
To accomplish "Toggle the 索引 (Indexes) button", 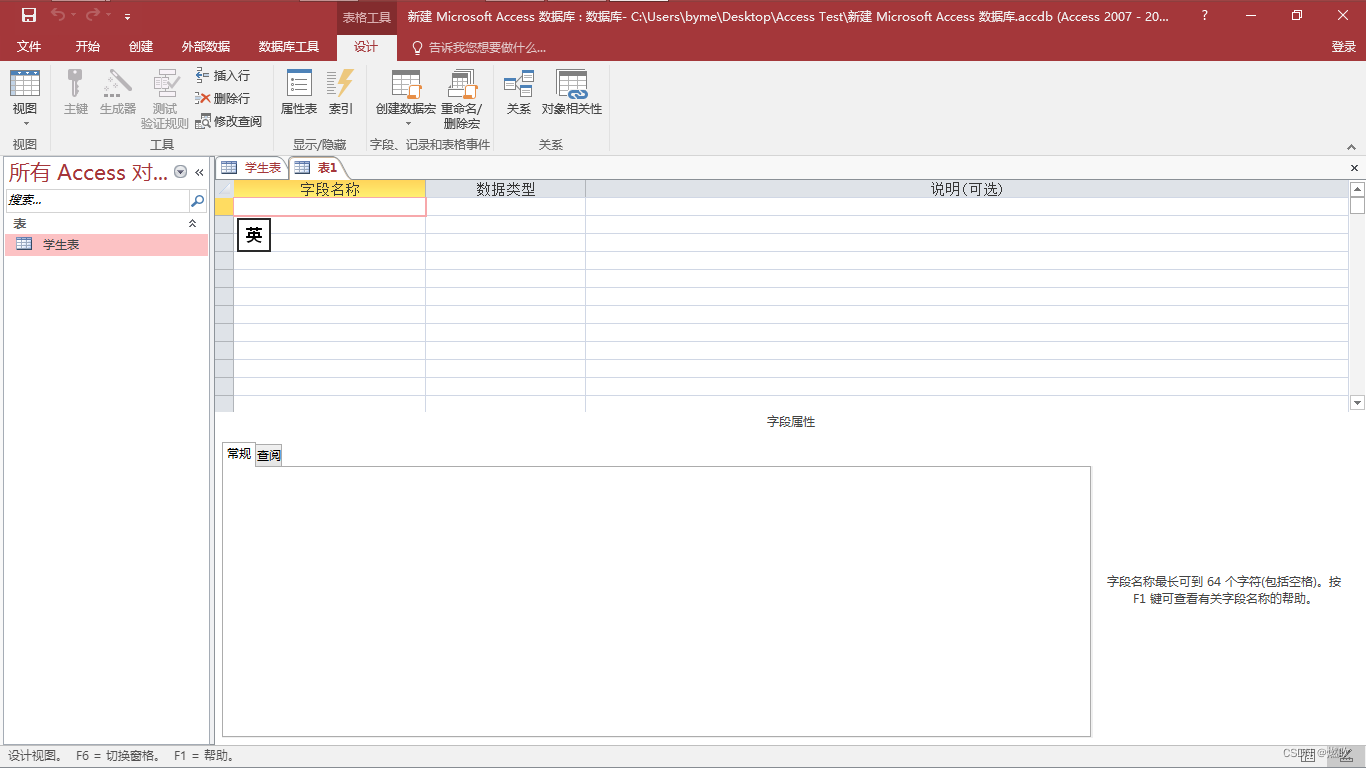I will pos(341,93).
